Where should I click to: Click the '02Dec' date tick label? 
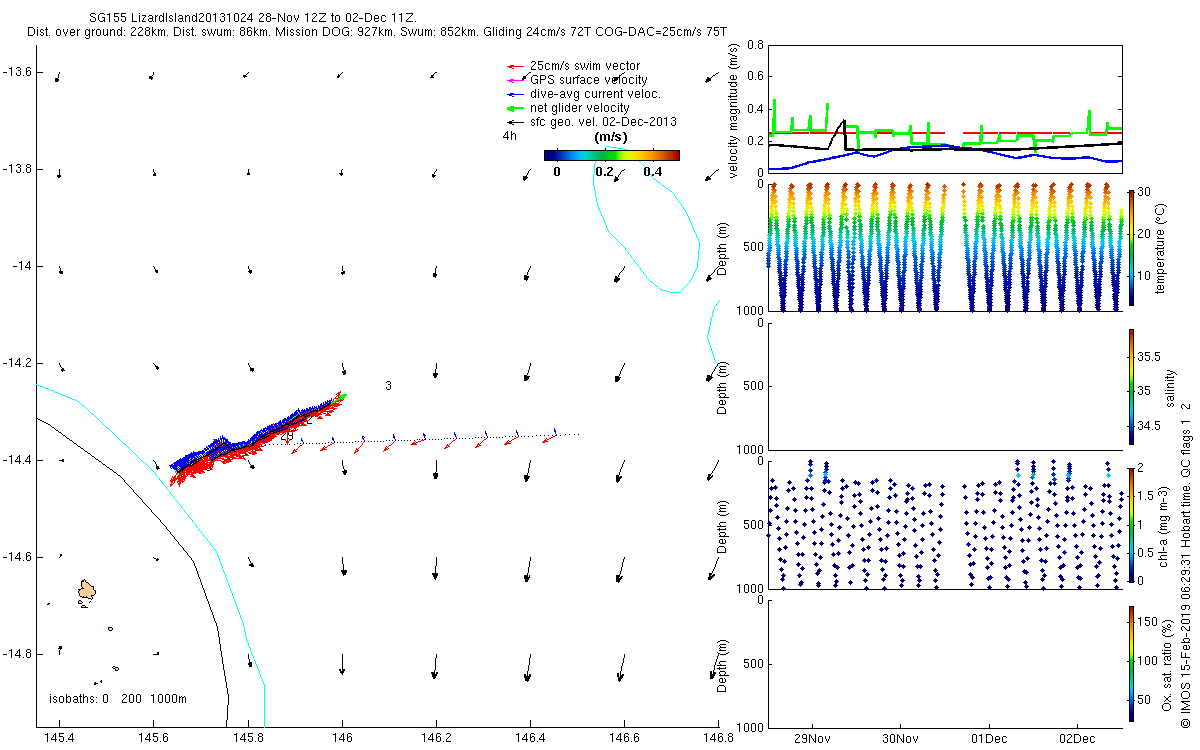(x=1076, y=738)
